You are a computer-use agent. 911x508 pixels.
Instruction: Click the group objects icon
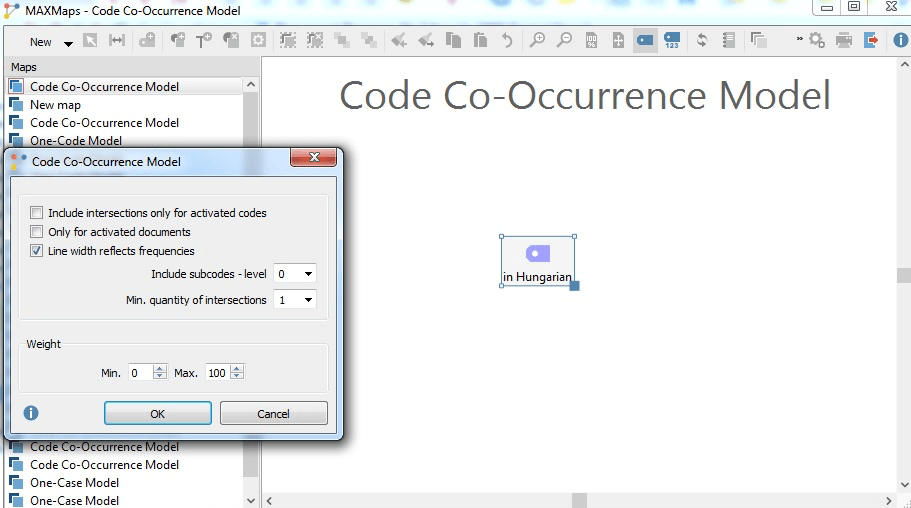(x=288, y=41)
